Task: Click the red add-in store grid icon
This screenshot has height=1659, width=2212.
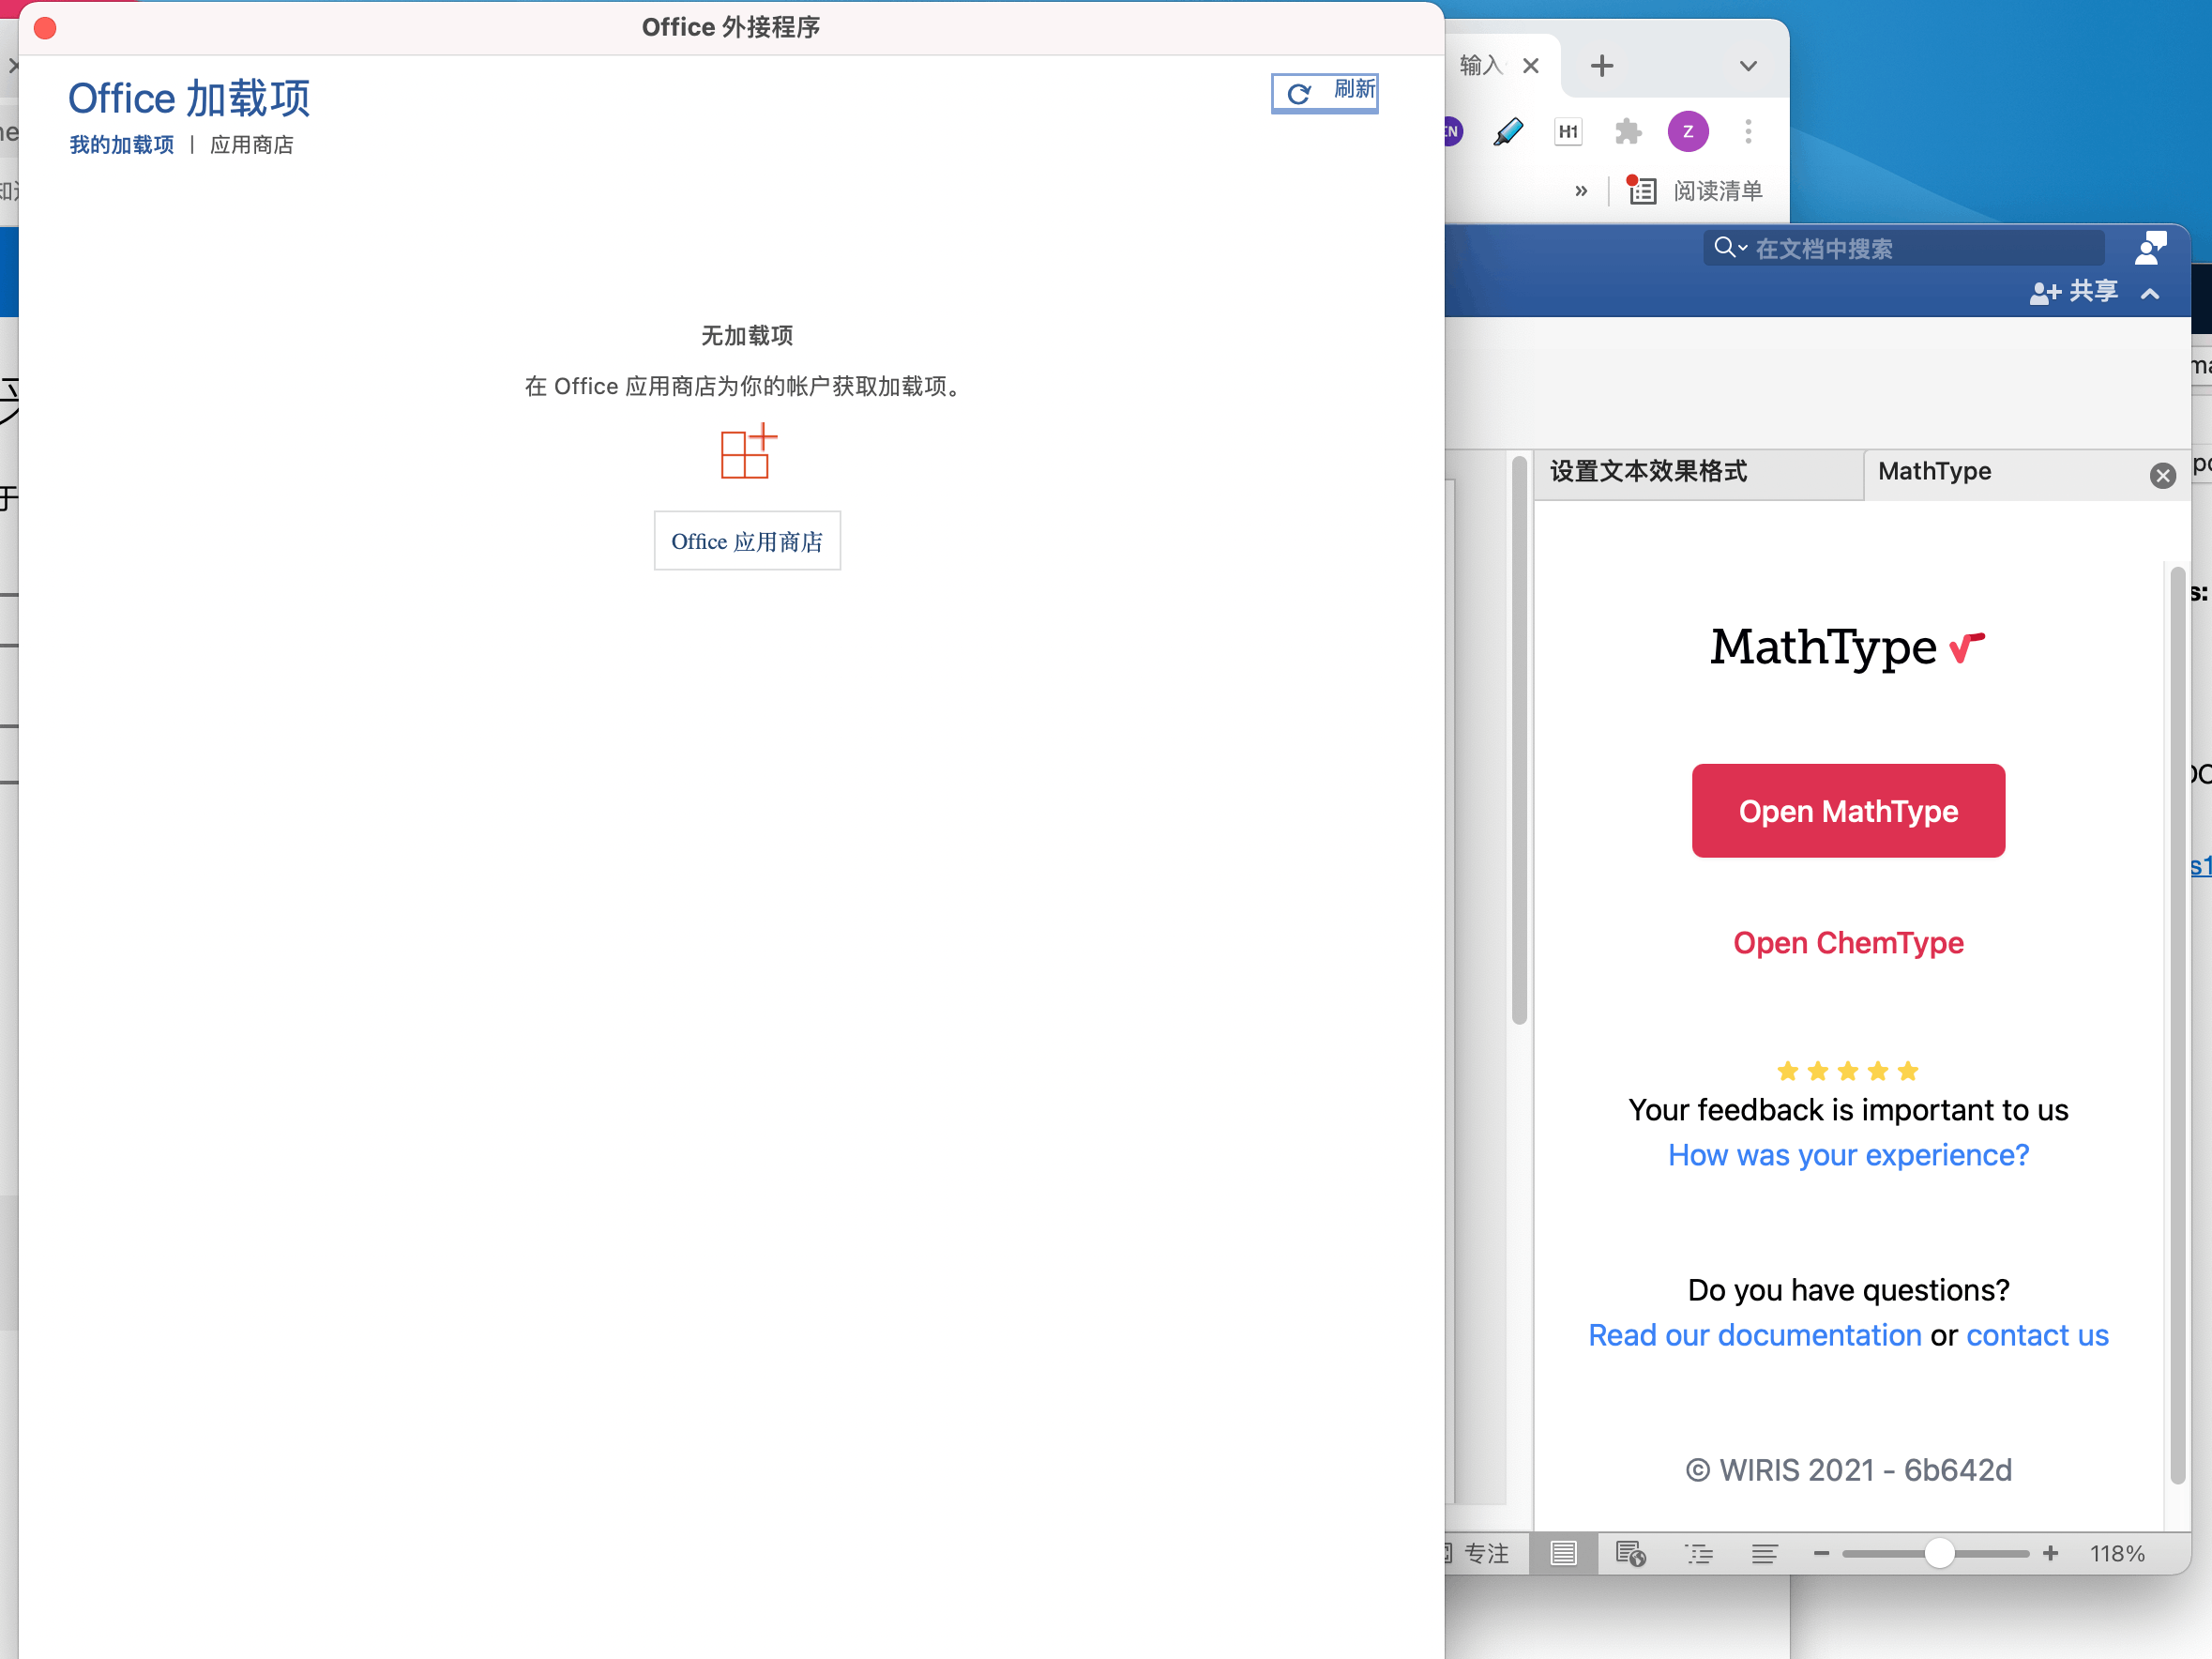Action: pos(748,451)
